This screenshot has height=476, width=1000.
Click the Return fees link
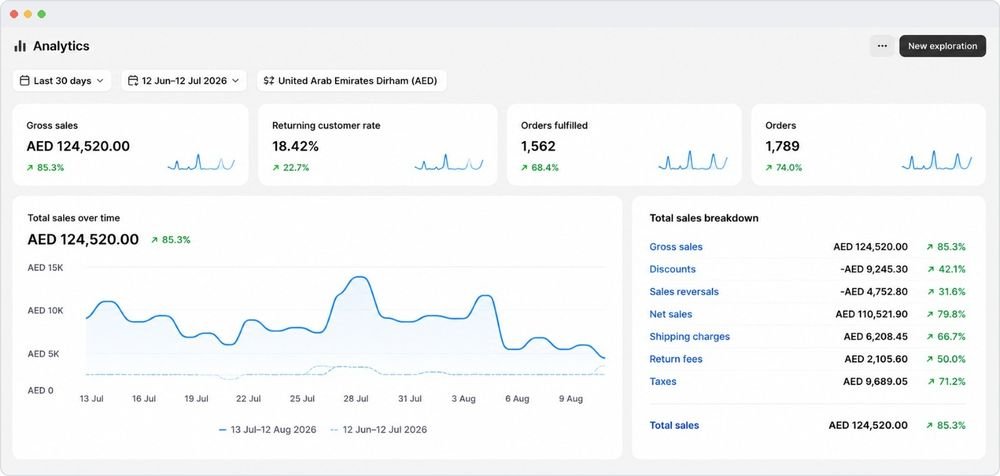(675, 359)
